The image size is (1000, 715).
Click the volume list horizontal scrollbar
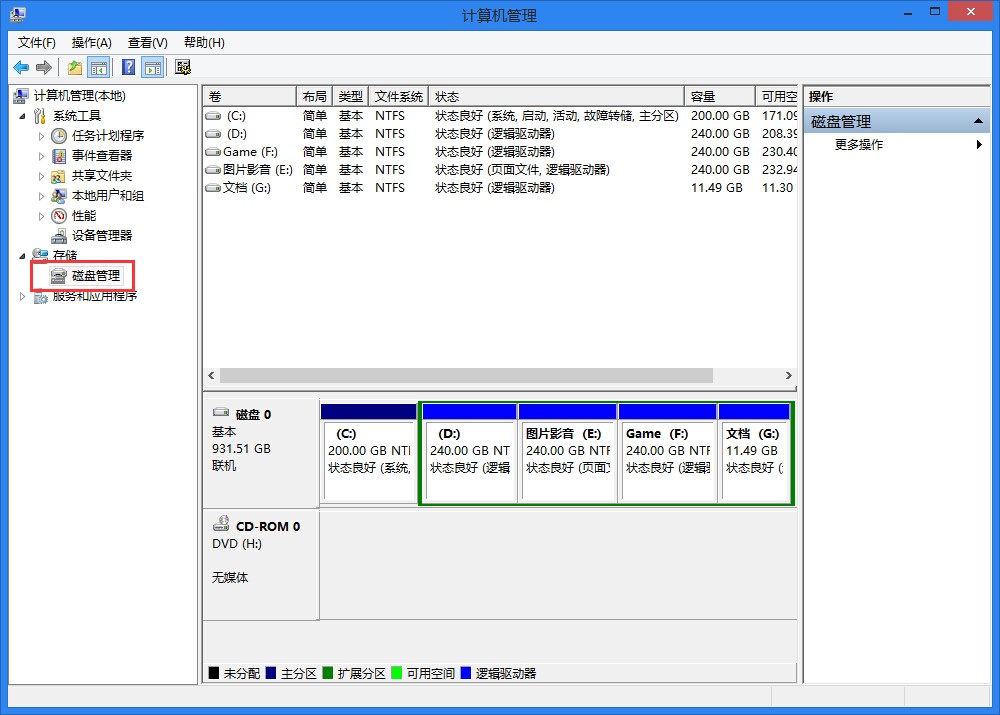tap(466, 376)
